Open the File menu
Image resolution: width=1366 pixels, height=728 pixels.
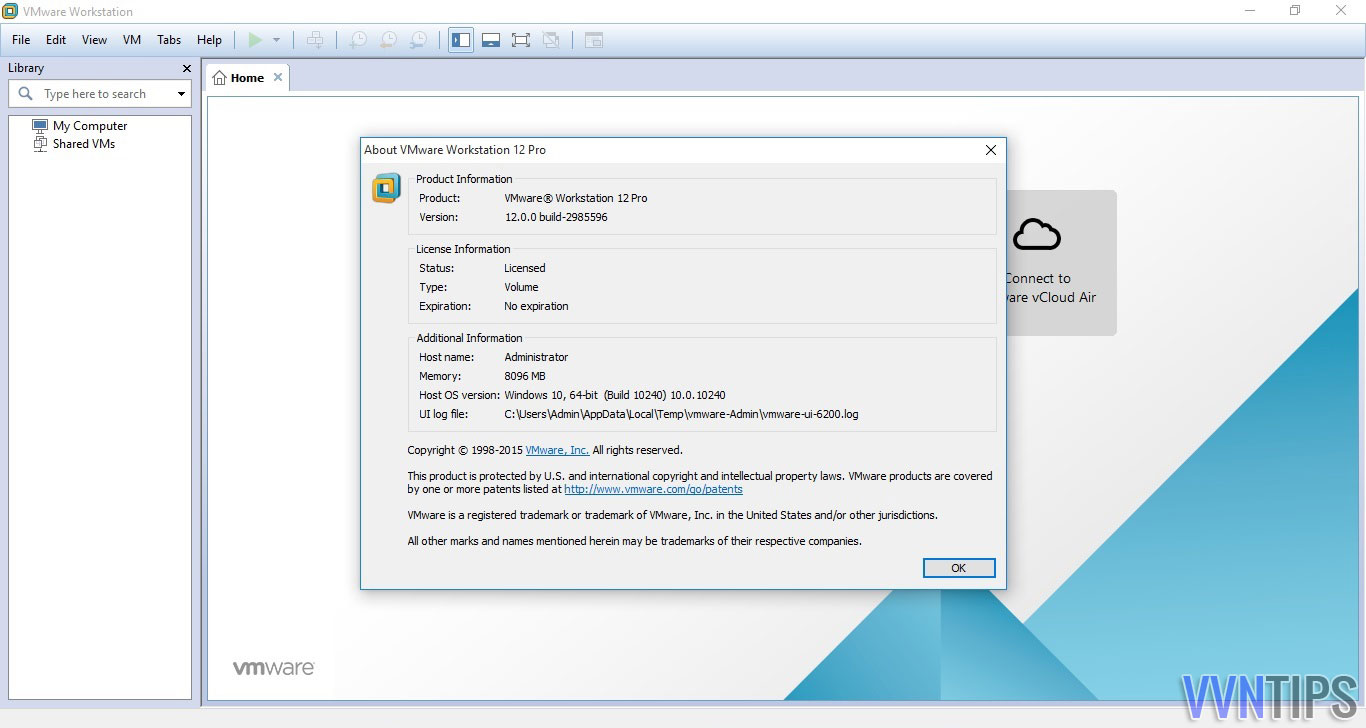pos(21,40)
